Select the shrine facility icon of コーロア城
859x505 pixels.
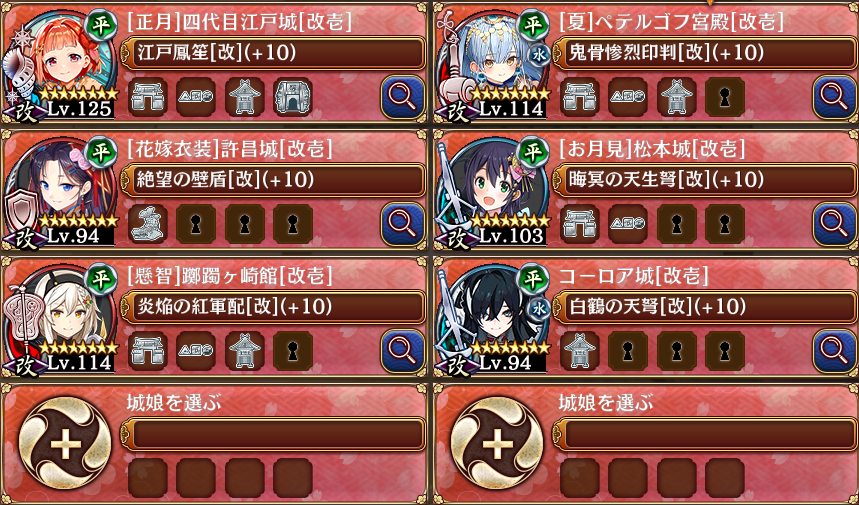[580, 351]
